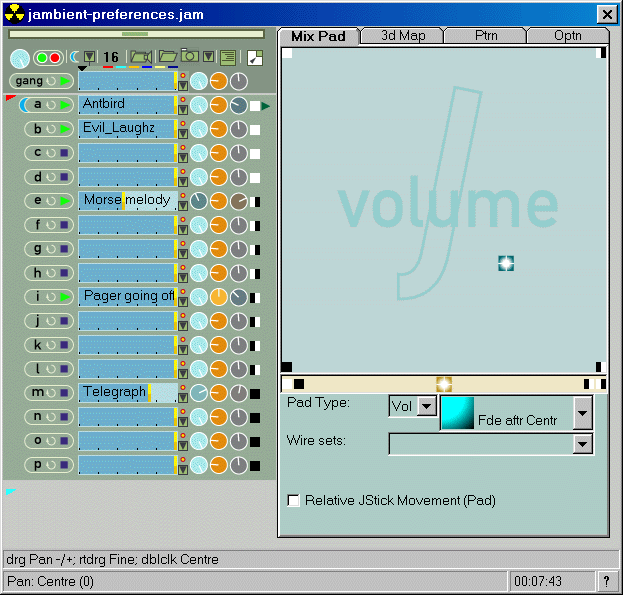Click the text list icon in toolbar
Screen dimensions: 623x595
[x=228, y=58]
